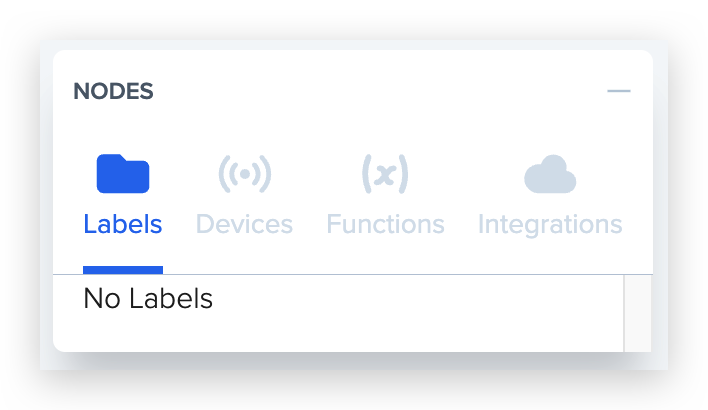Image resolution: width=708 pixels, height=410 pixels.
Task: Select the Devices broadcast signal icon
Action: click(x=245, y=174)
